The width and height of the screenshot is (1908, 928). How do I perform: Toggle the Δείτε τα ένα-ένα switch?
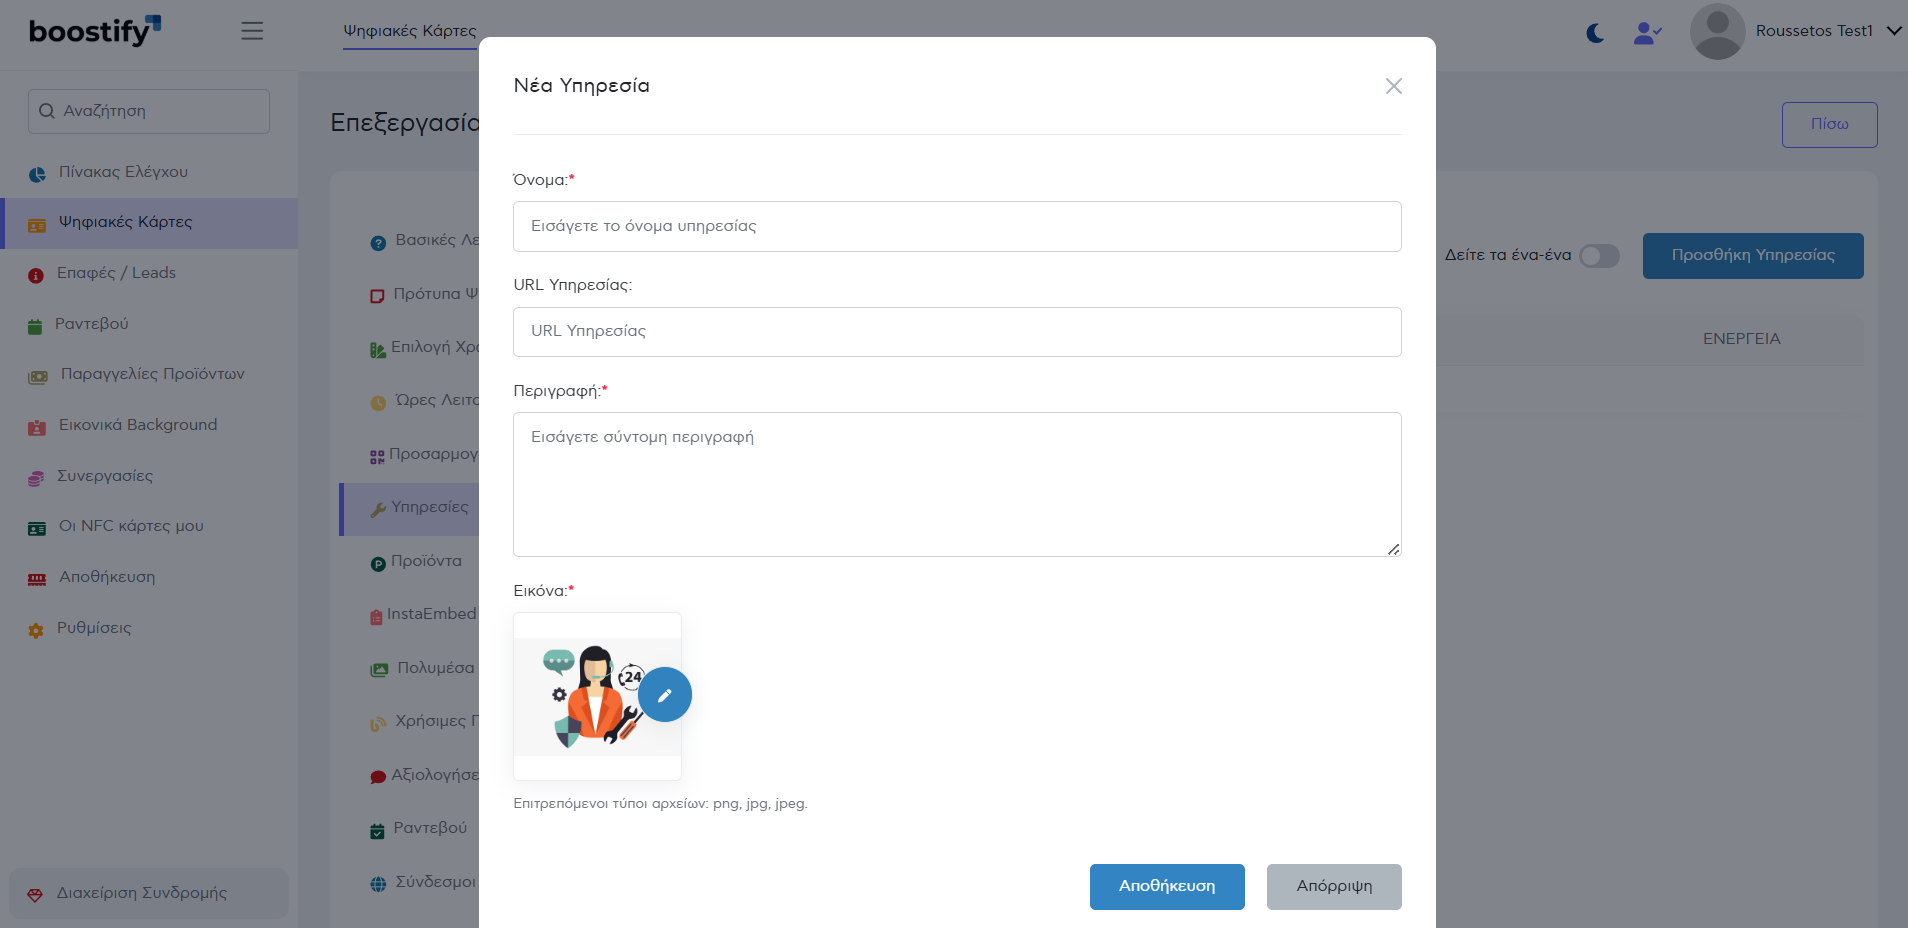pos(1599,256)
